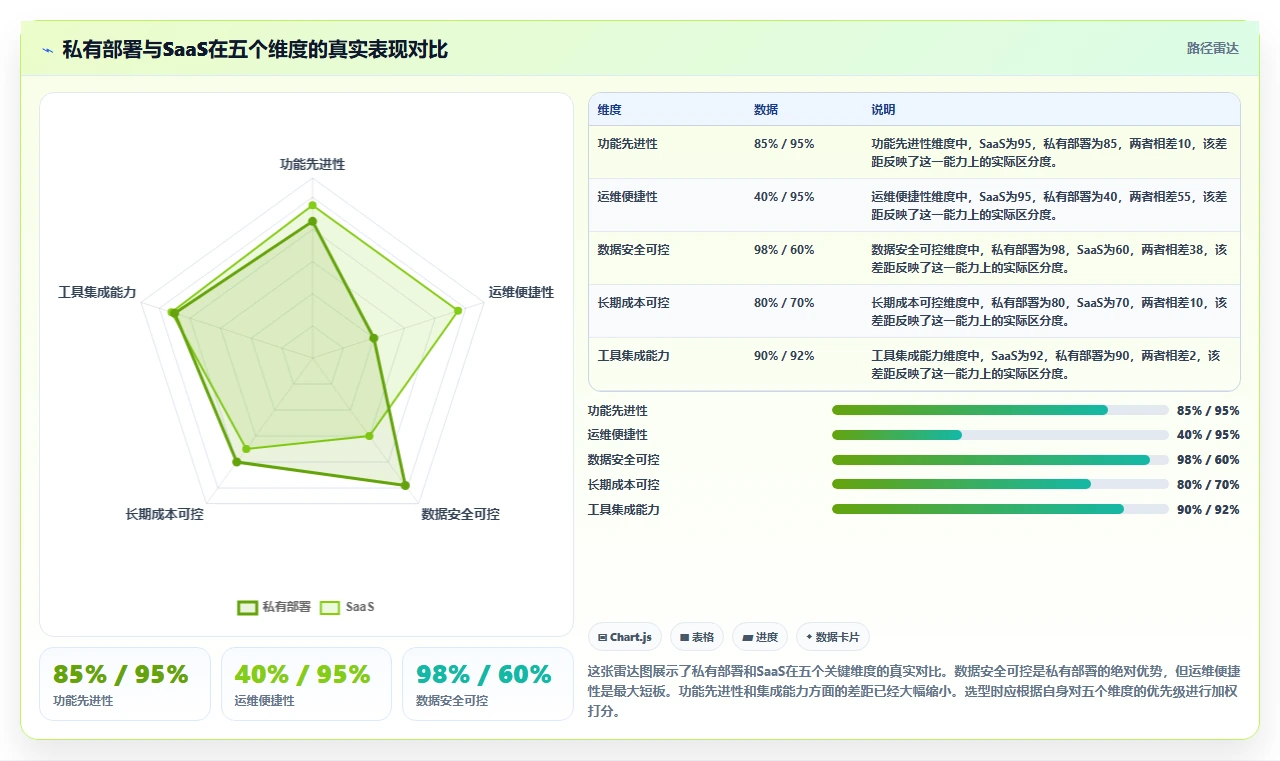
Task: Toggle the SaaS legend item
Action: click(347, 607)
